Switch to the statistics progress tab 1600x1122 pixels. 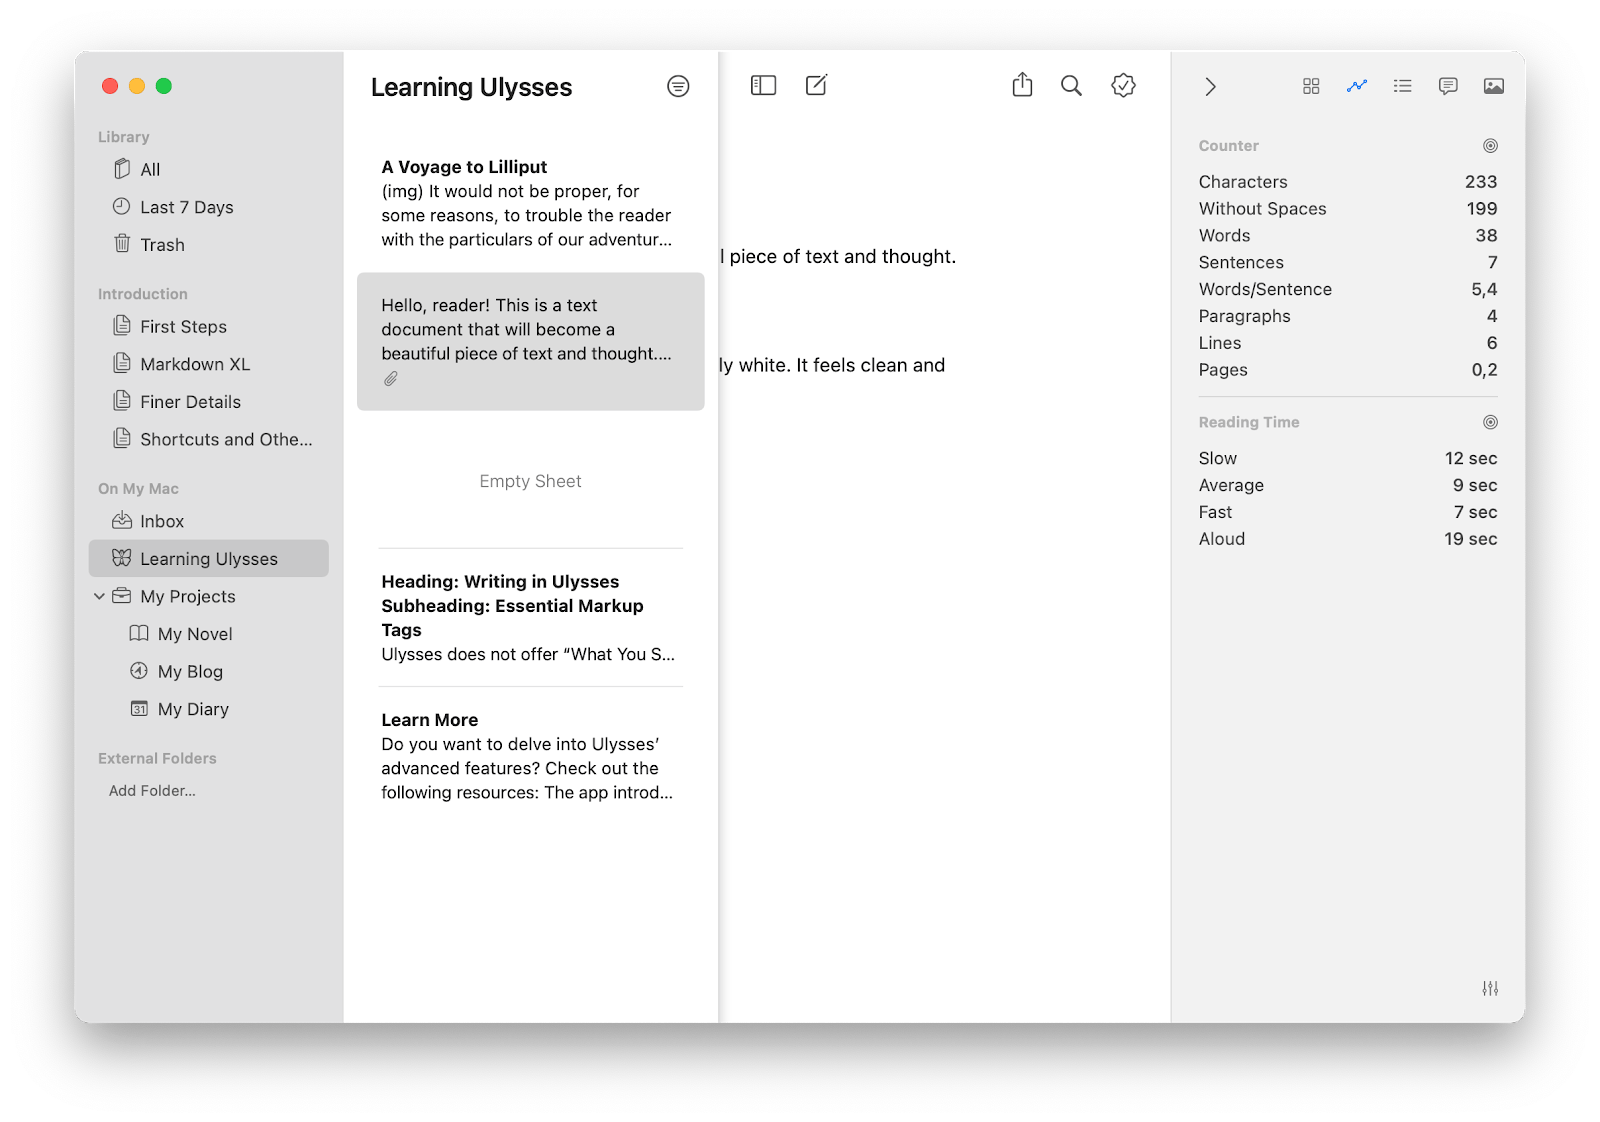pyautogui.click(x=1357, y=86)
